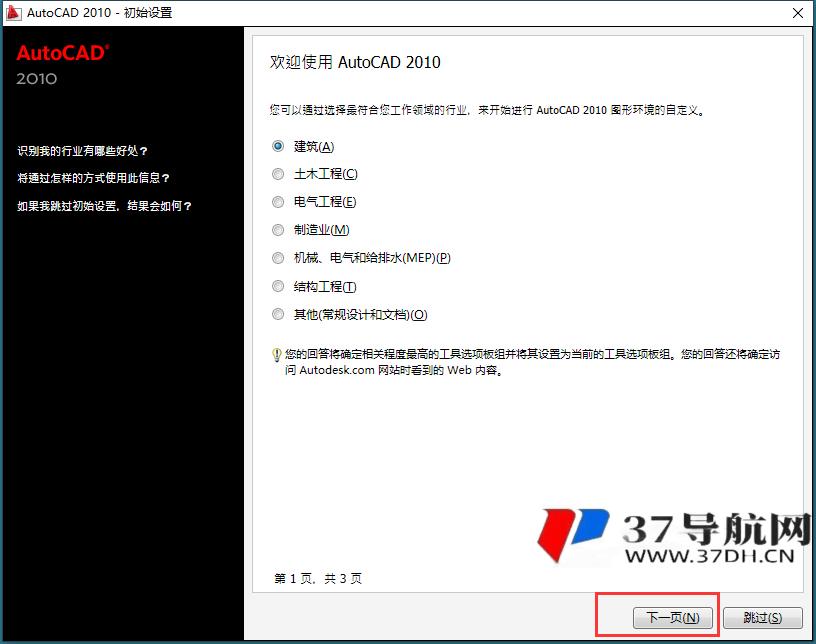Screen dimensions: 816x644
Task: Select the 建筑(A) industry option
Action: point(278,145)
